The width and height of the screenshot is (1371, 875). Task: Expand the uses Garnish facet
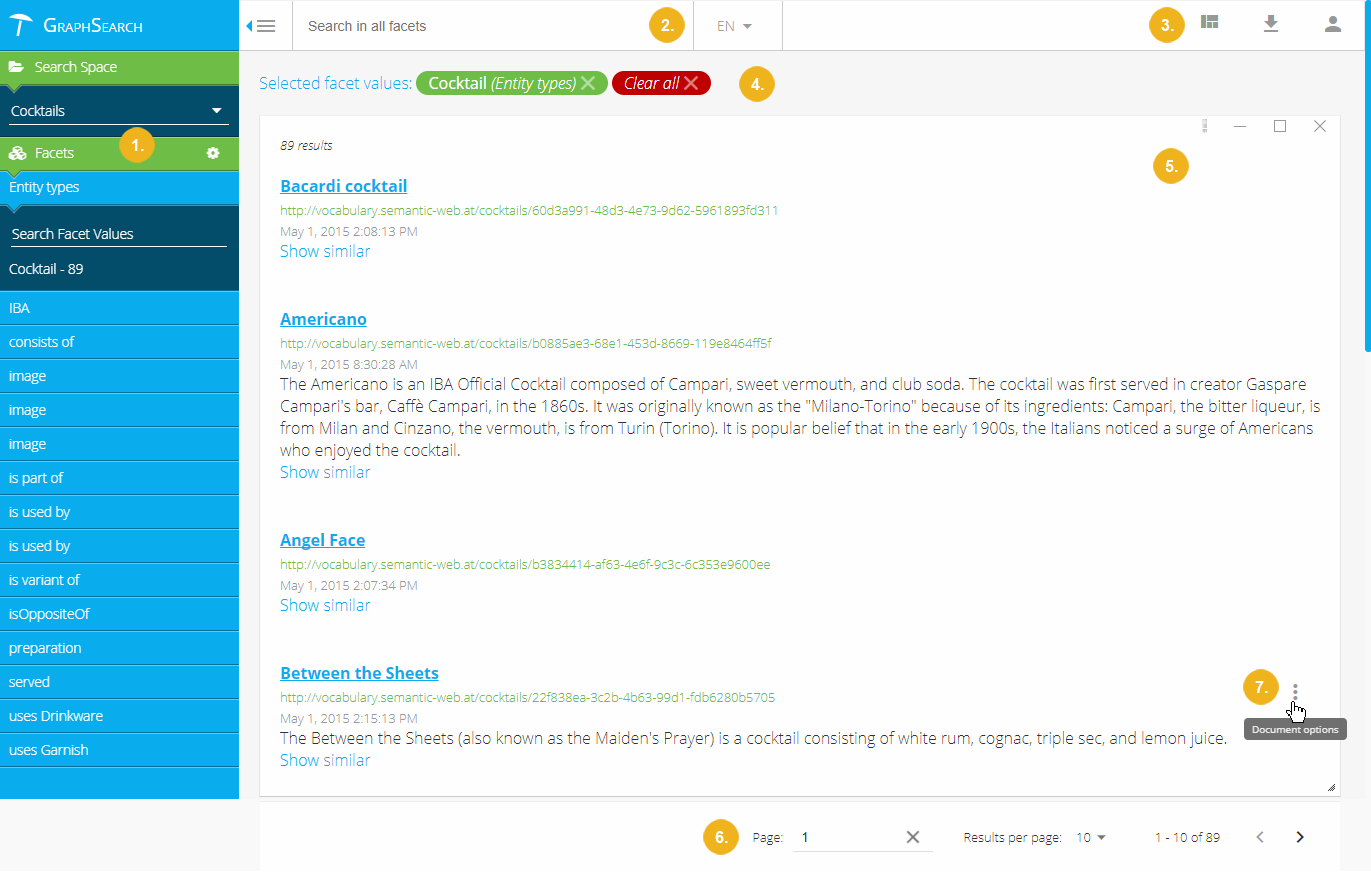[x=119, y=750]
